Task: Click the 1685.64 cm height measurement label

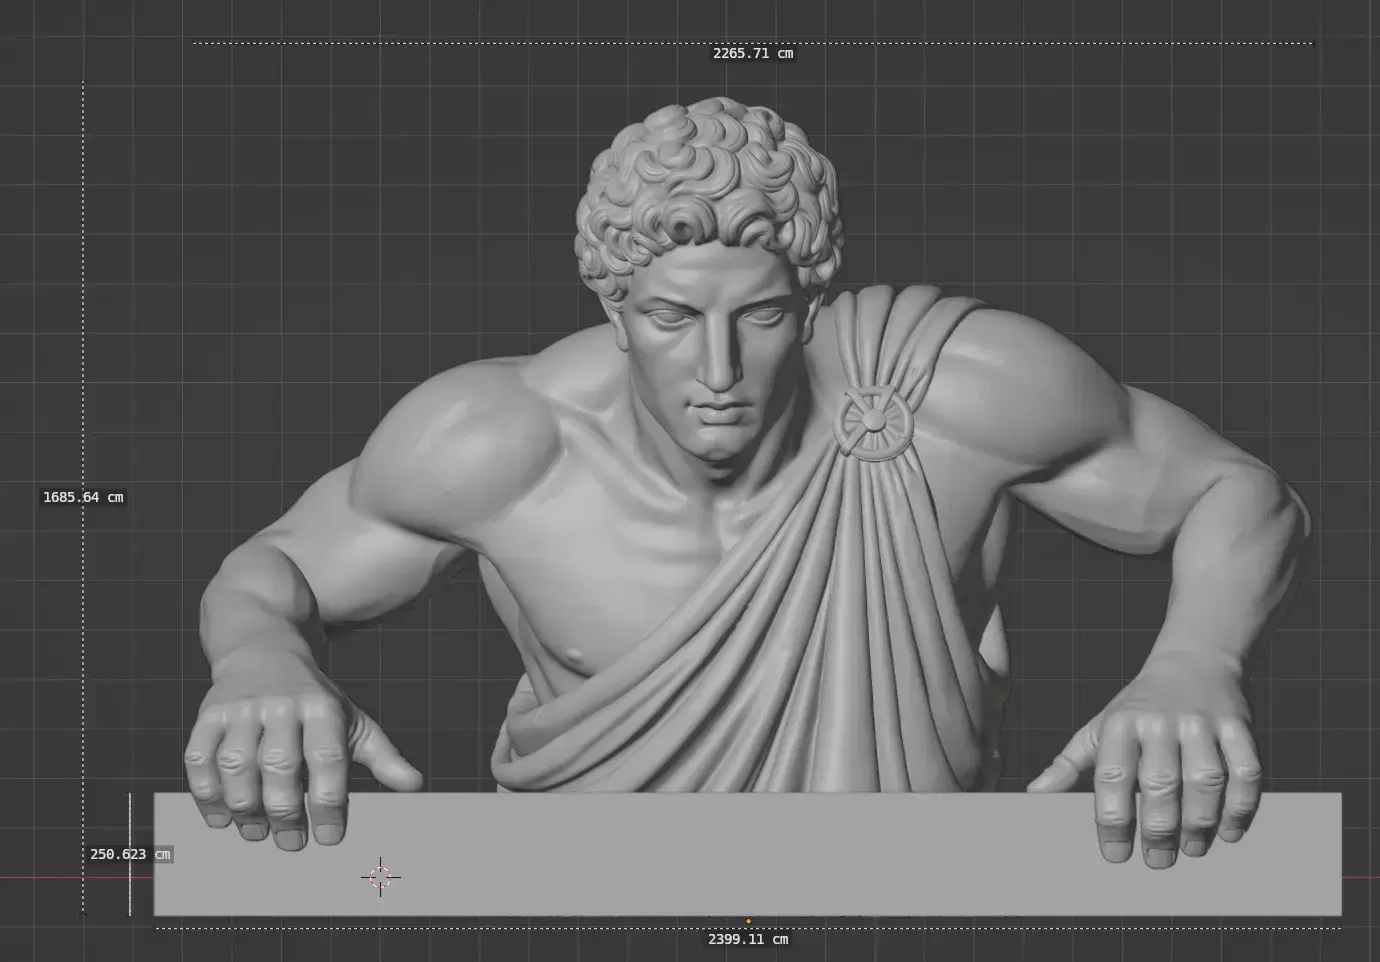Action: pyautogui.click(x=83, y=497)
